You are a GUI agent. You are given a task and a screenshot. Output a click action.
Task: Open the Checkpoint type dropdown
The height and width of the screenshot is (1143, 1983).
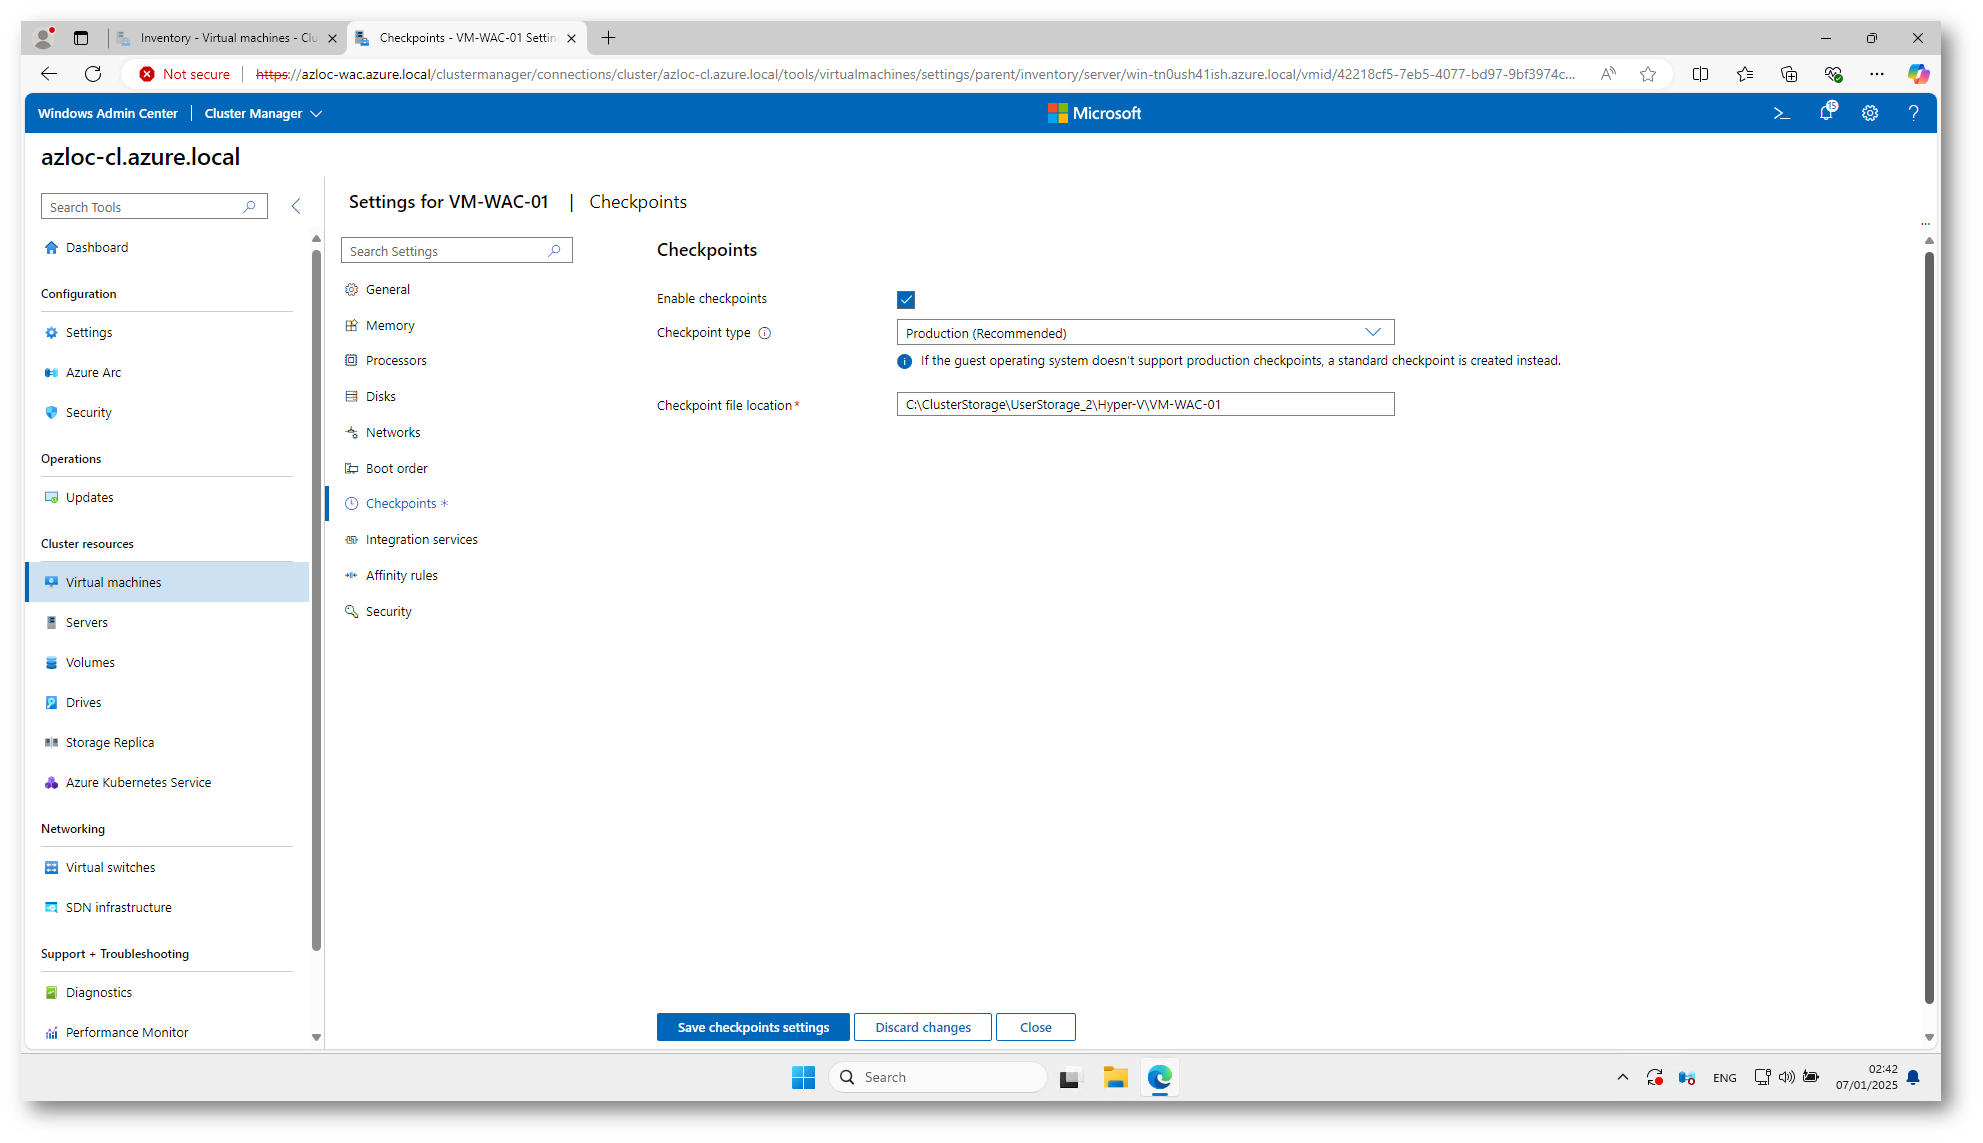(1145, 333)
